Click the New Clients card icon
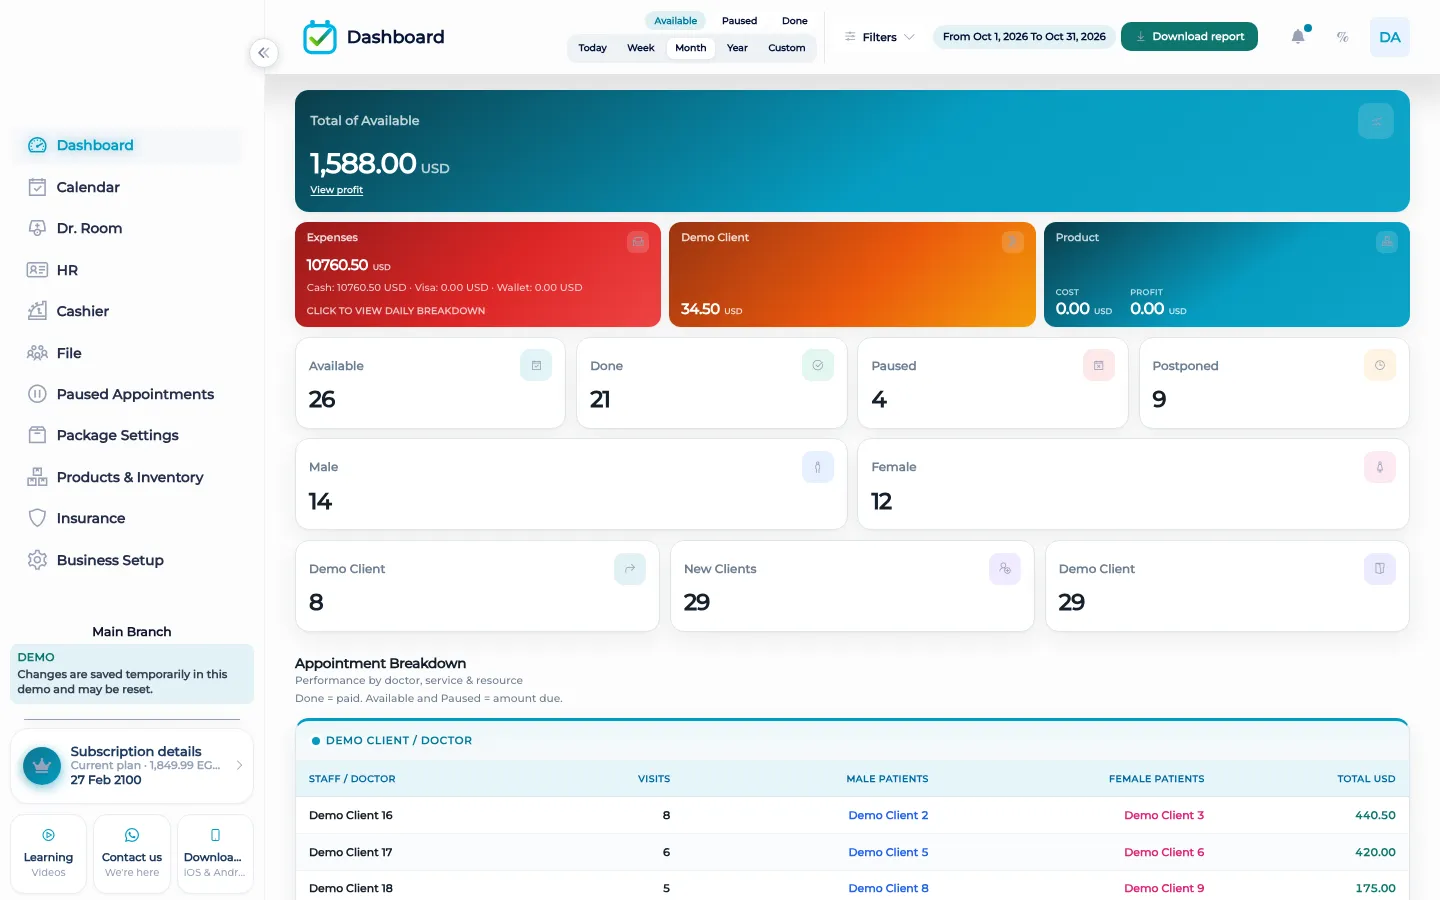The width and height of the screenshot is (1440, 900). pos(1005,569)
